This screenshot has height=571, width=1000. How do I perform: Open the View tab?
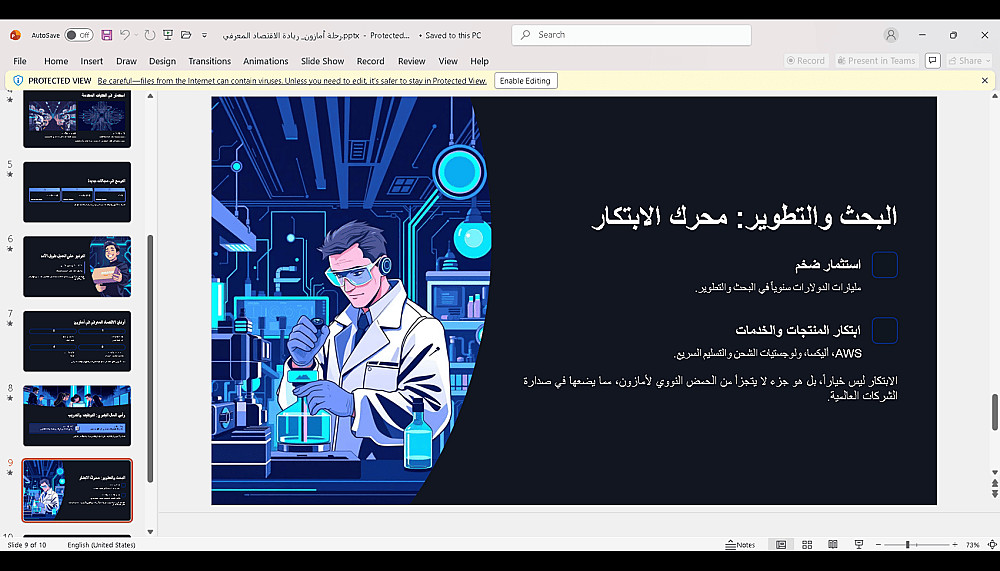pyautogui.click(x=448, y=61)
